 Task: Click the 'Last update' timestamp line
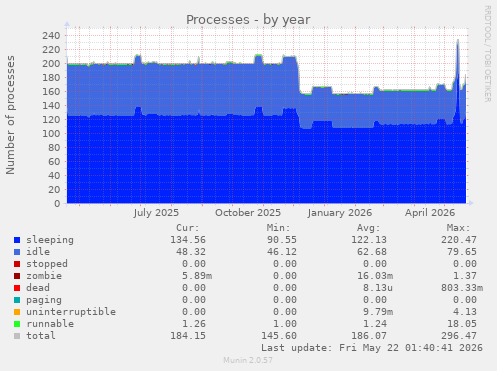[x=372, y=348]
